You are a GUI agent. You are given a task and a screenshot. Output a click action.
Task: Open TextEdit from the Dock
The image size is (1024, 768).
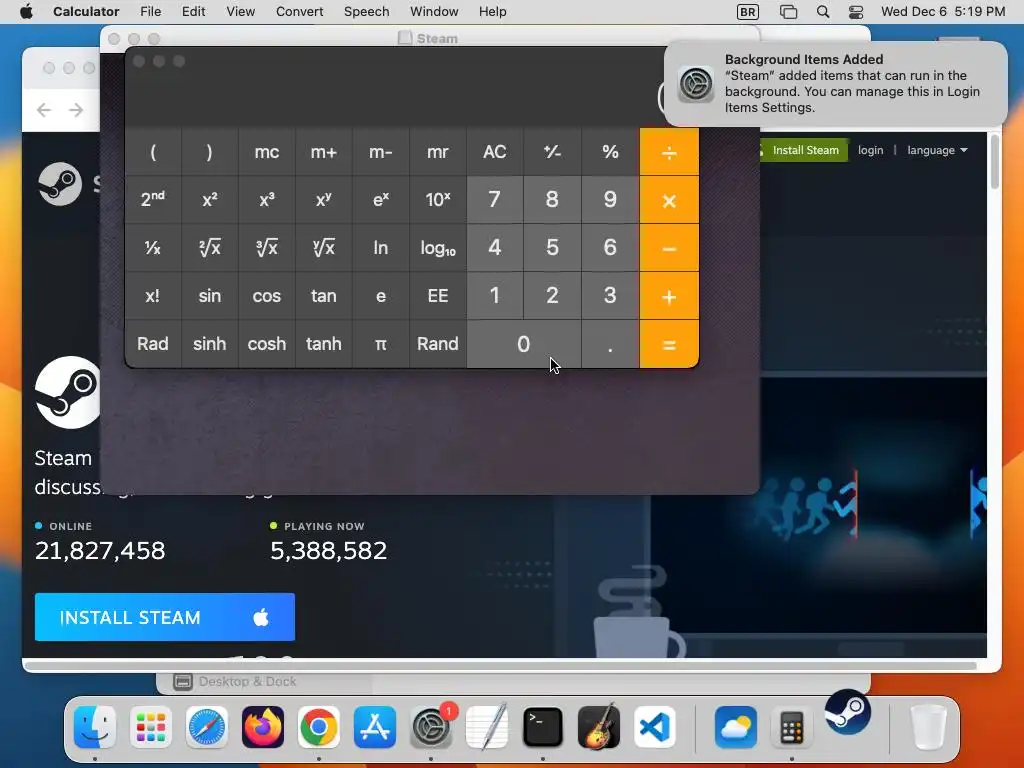point(487,727)
